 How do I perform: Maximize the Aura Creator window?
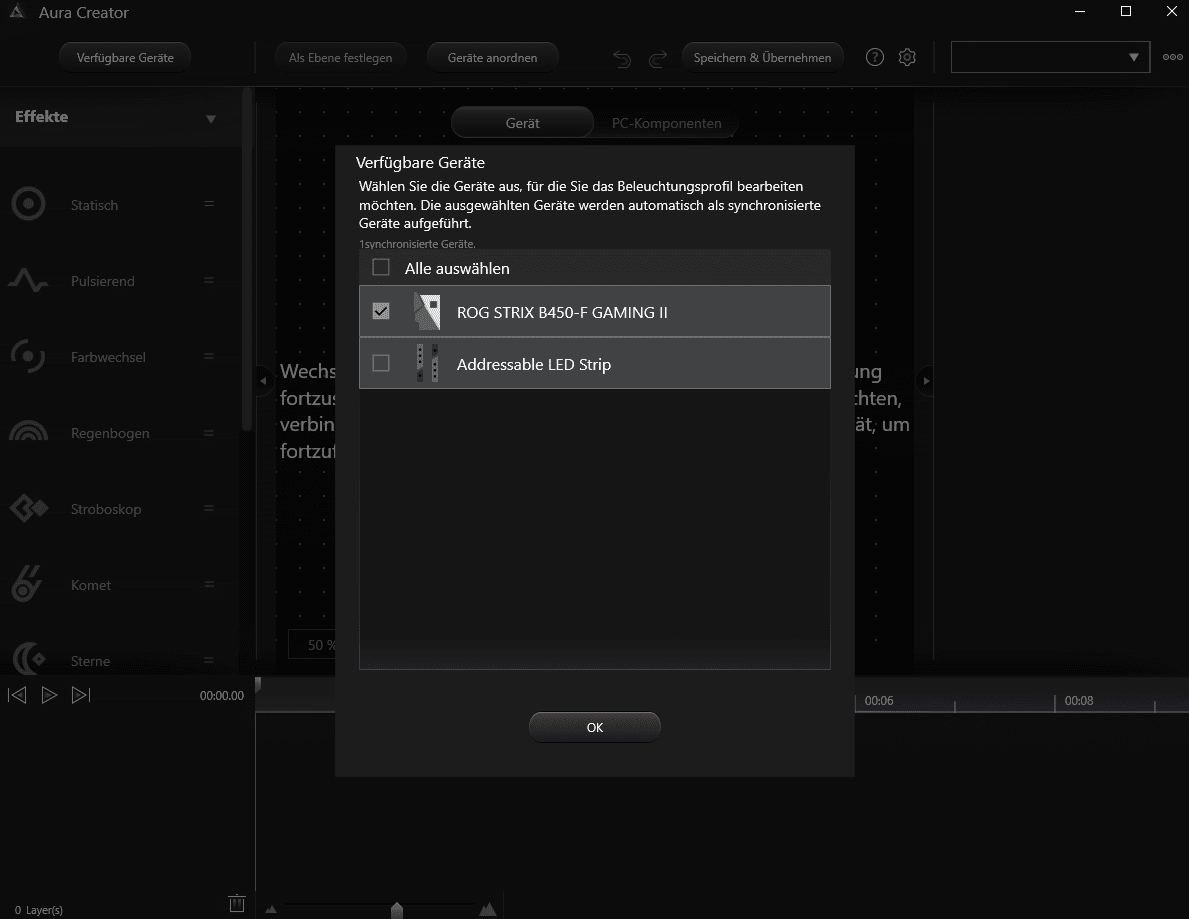click(1125, 11)
